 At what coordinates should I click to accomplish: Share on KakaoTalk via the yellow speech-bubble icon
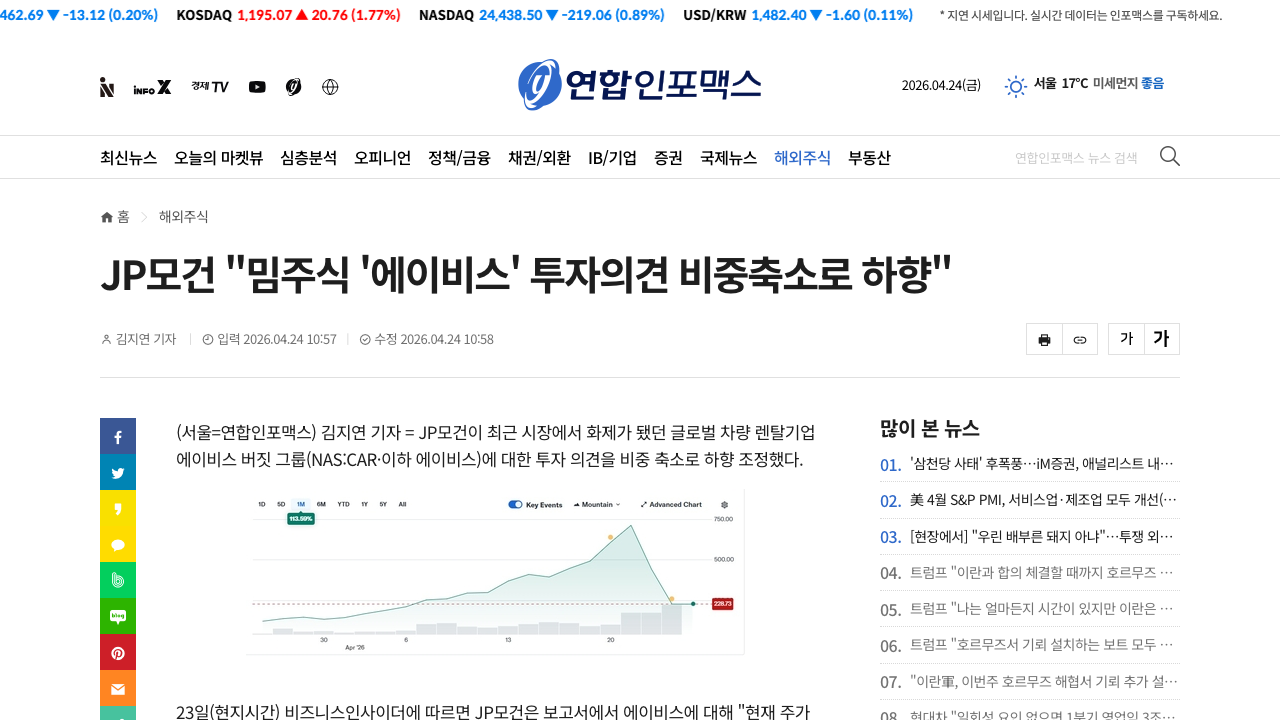click(118, 544)
